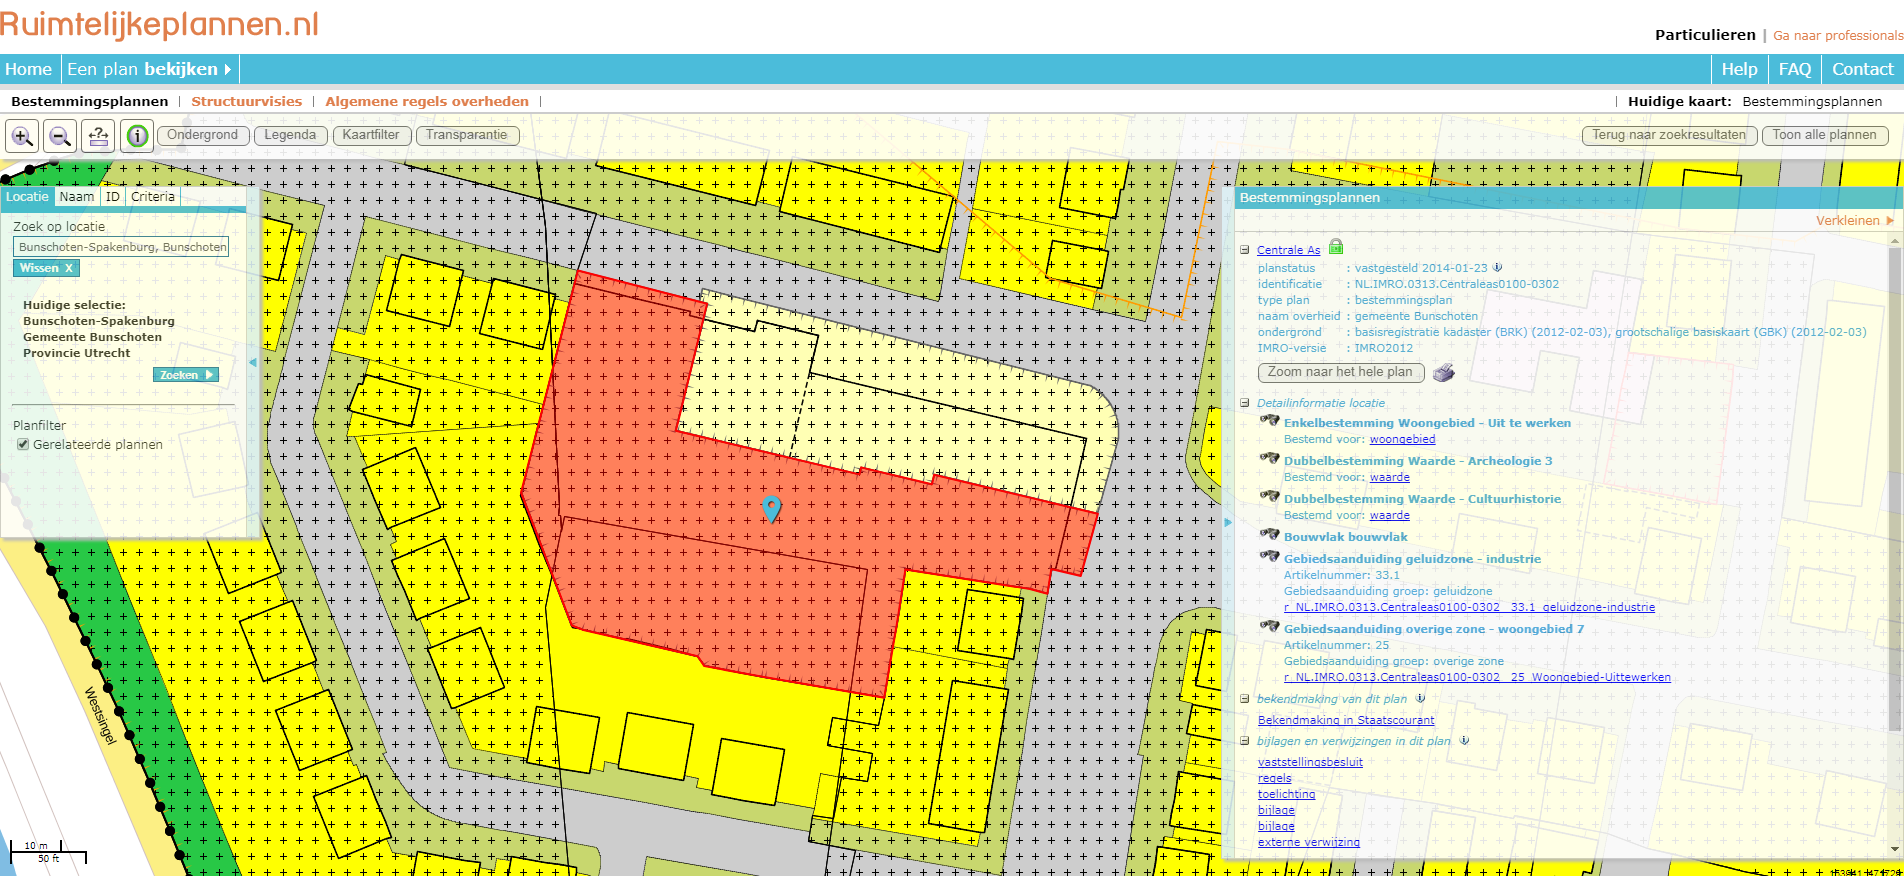
Task: Open the Help page
Action: click(x=1739, y=69)
